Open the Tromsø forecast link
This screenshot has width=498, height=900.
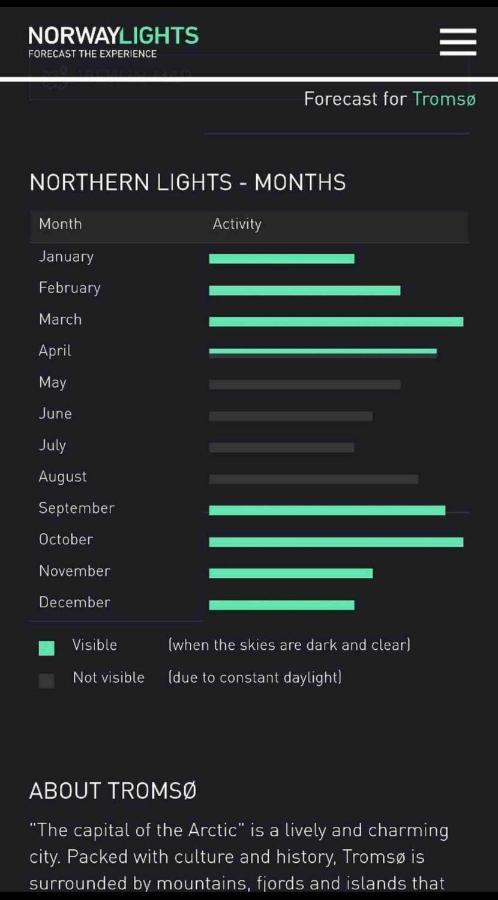444,99
